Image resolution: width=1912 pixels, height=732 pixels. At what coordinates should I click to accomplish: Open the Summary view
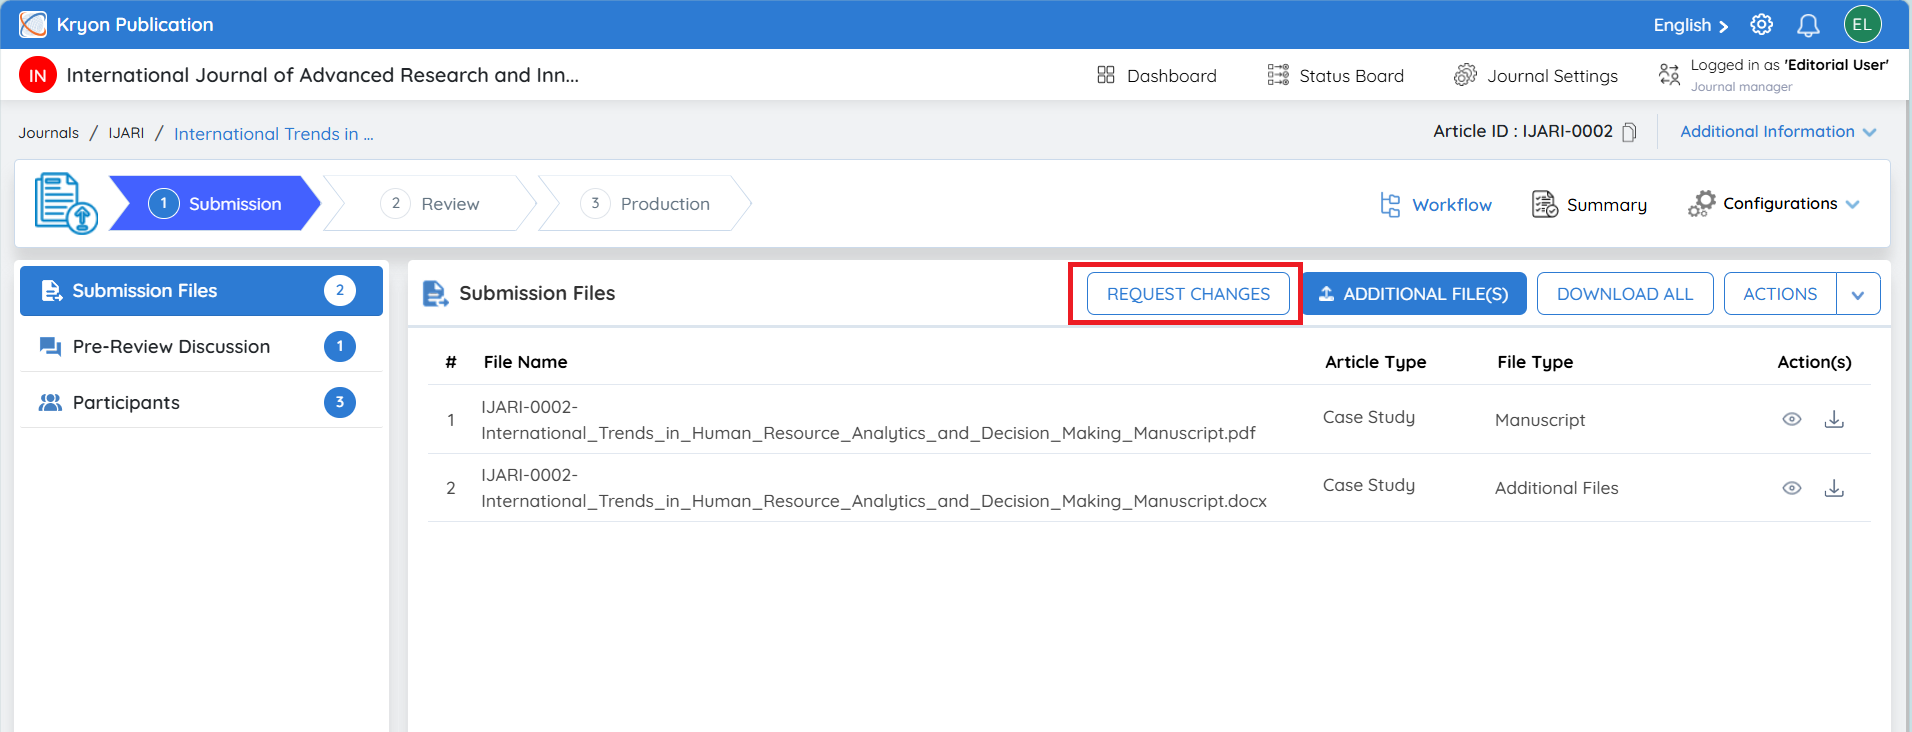click(x=1589, y=205)
